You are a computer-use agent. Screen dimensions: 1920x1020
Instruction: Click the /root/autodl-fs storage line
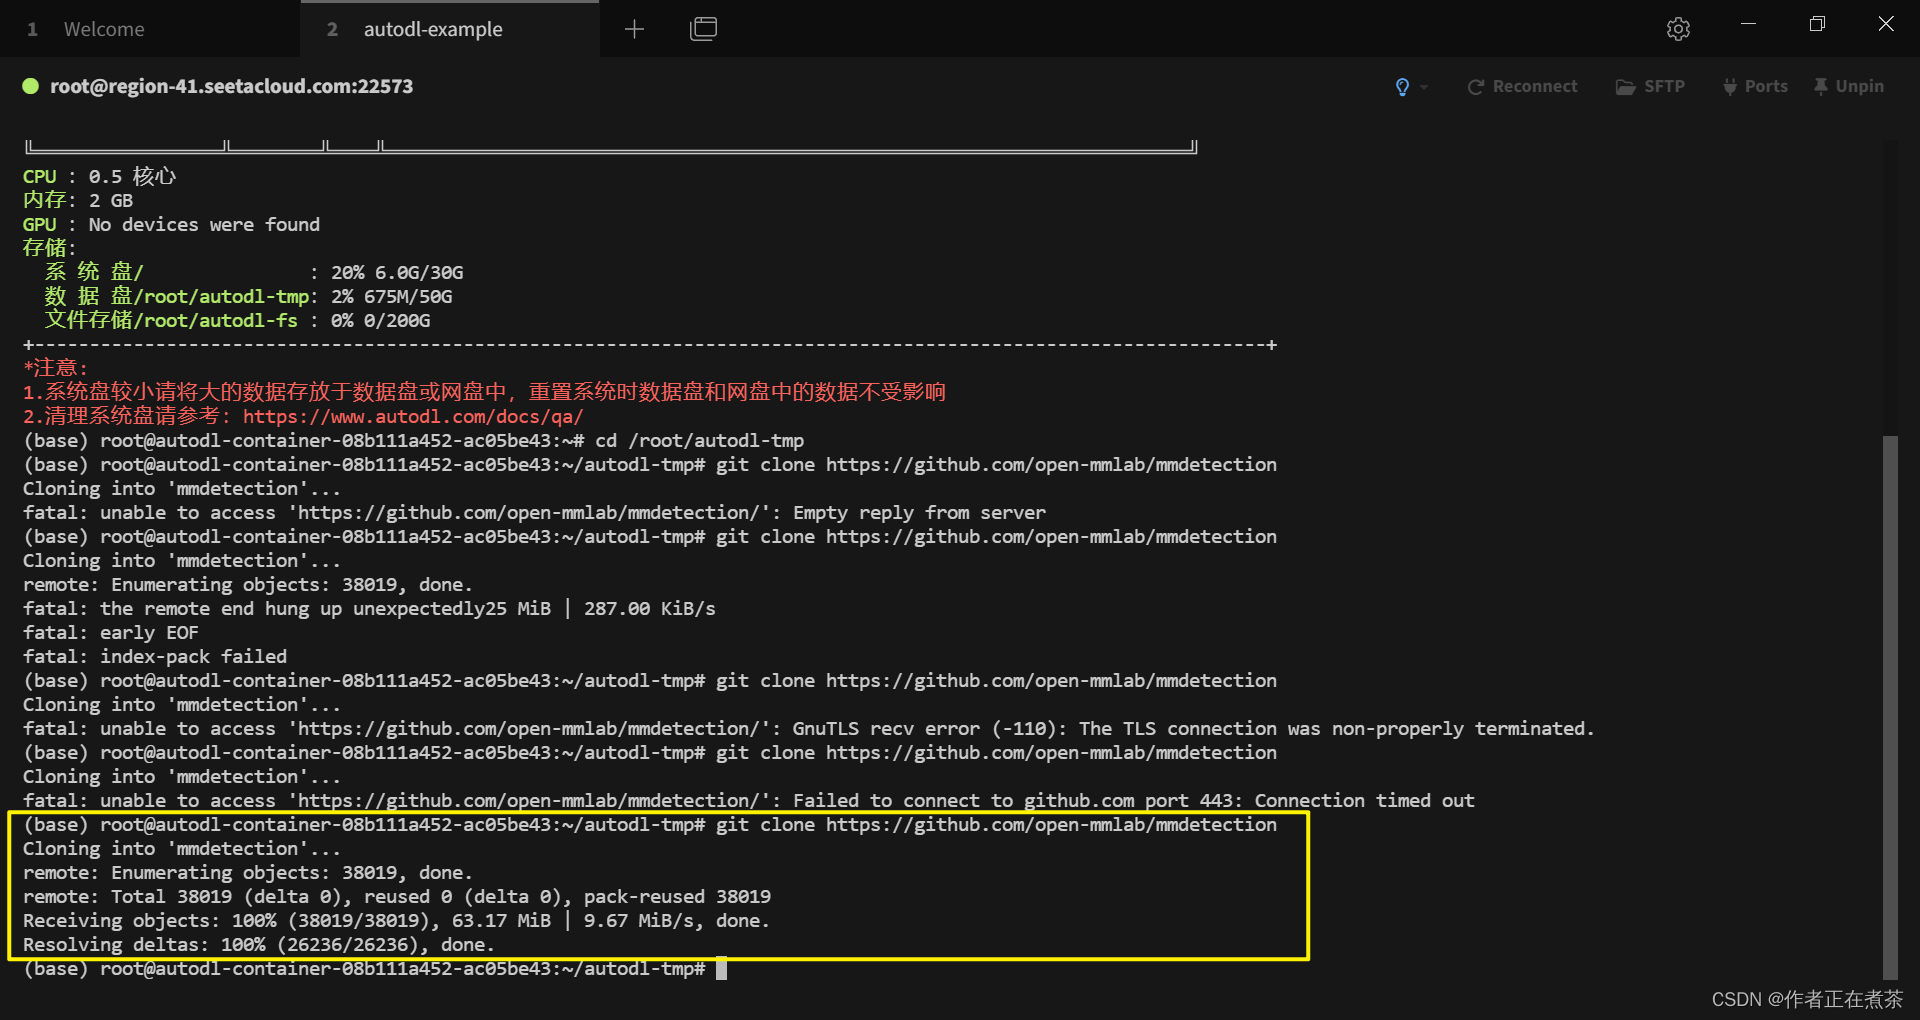click(237, 321)
